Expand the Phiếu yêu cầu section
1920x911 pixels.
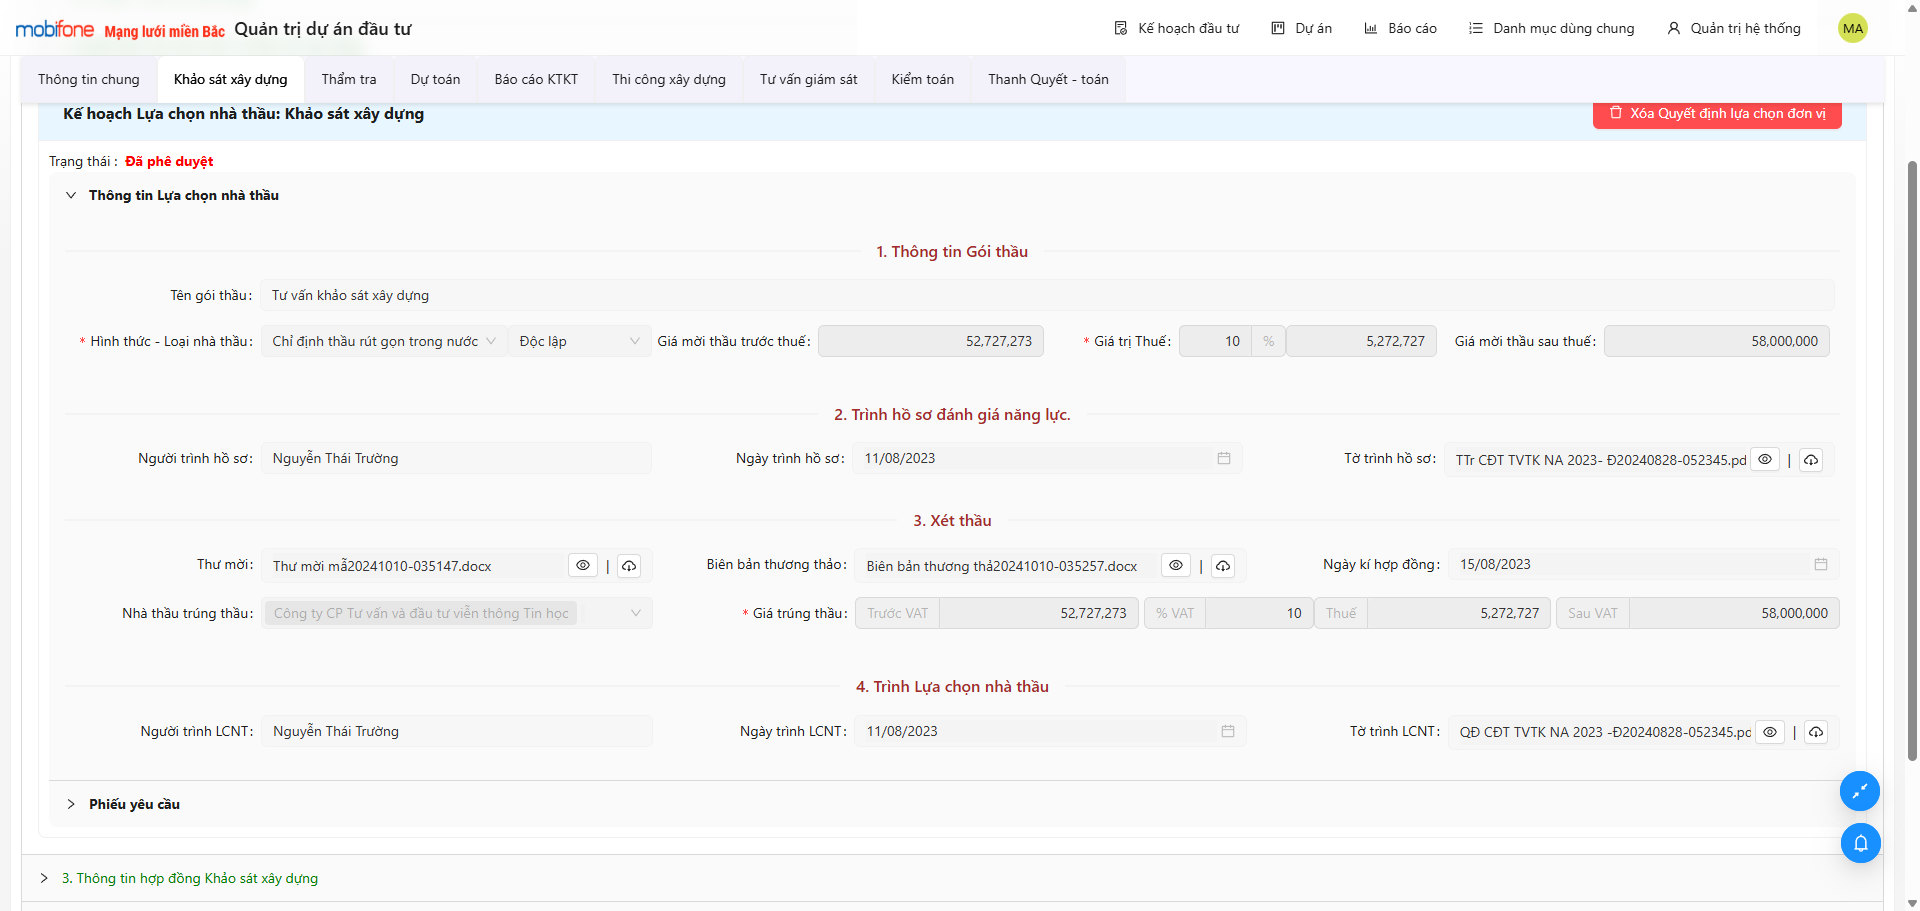[134, 804]
